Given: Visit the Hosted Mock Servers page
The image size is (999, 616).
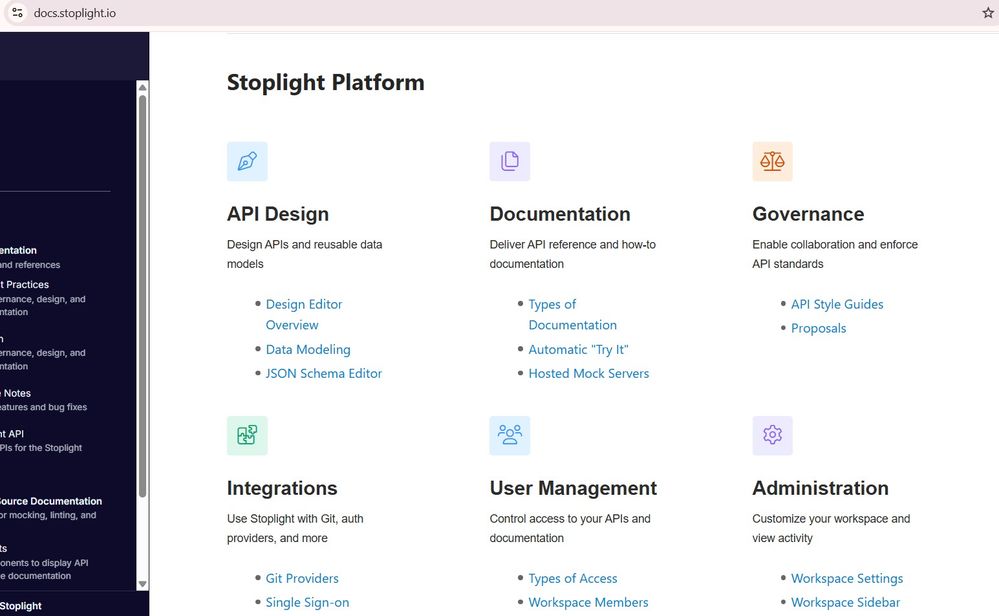Looking at the screenshot, I should tap(589, 373).
